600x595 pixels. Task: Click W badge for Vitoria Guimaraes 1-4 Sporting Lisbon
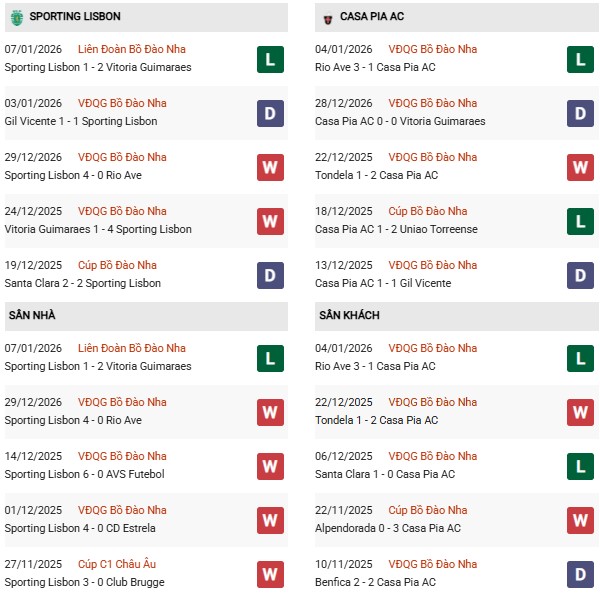coord(269,221)
